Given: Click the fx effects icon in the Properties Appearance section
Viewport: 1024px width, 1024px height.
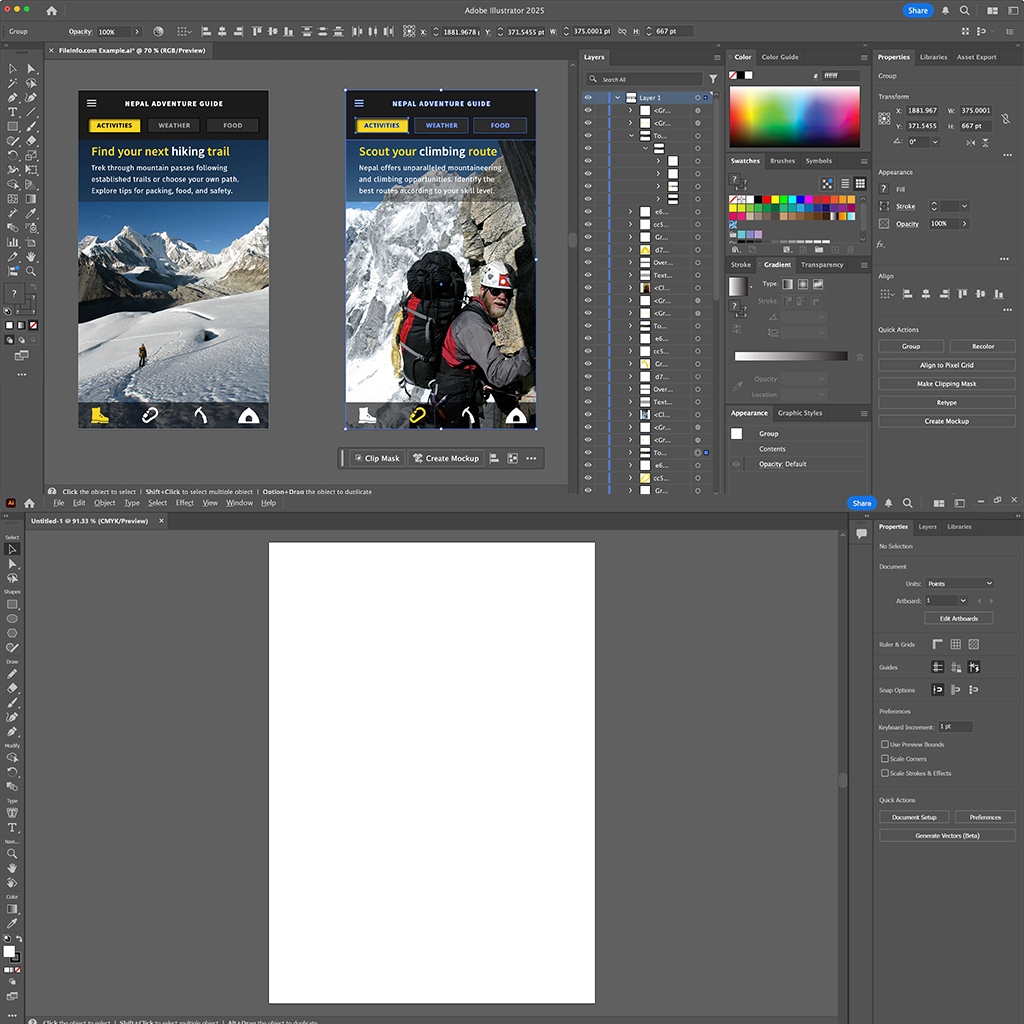Looking at the screenshot, I should tap(881, 244).
